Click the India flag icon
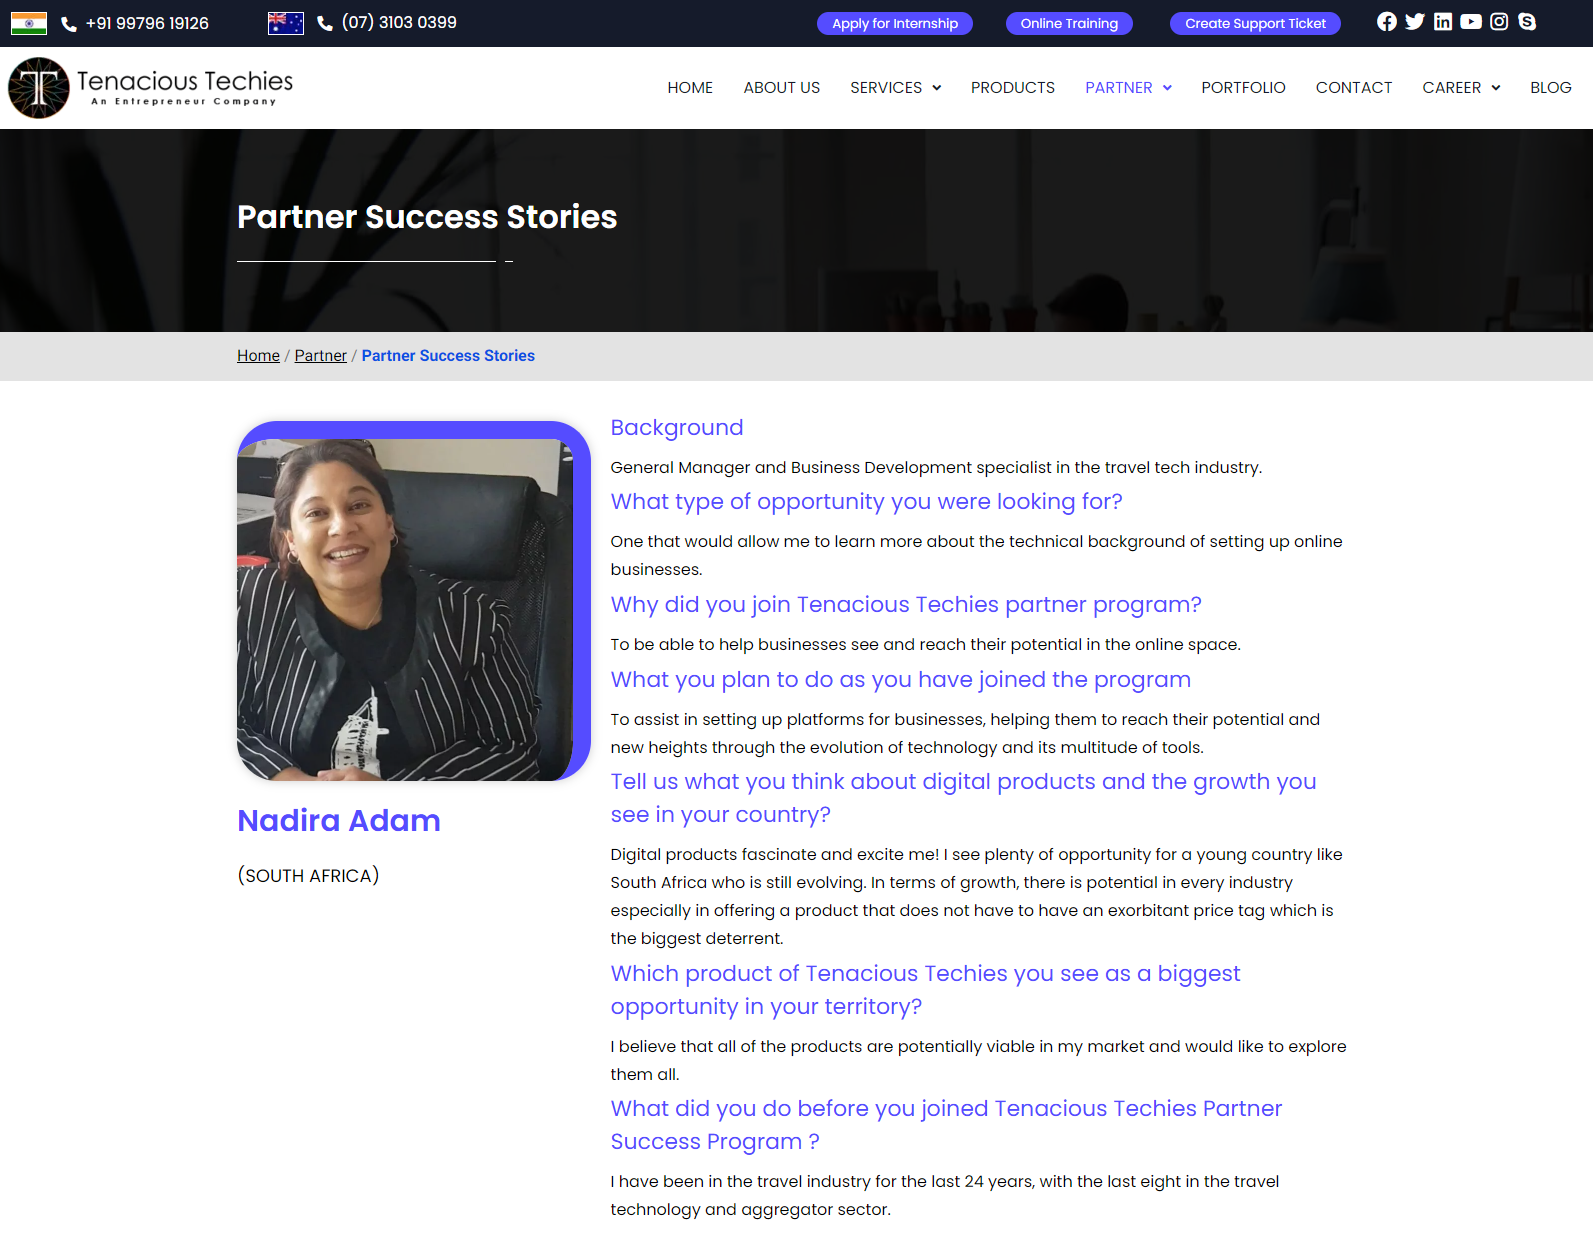1593x1237 pixels. 29,23
